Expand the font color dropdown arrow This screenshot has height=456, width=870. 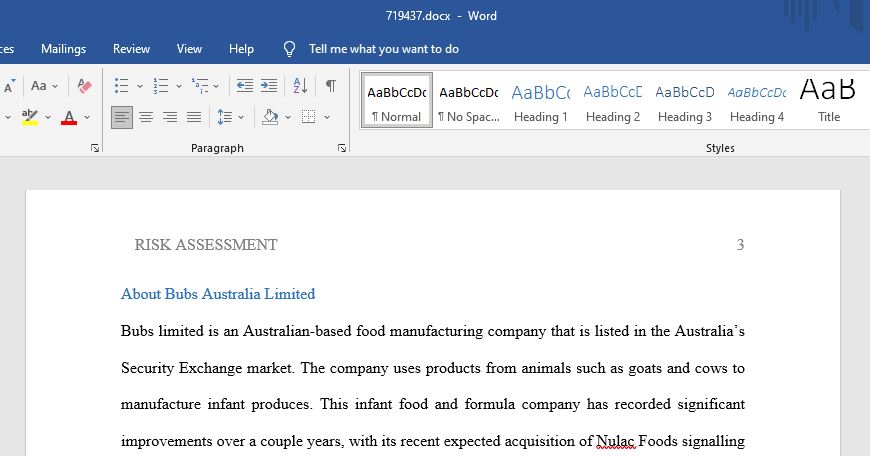pyautogui.click(x=87, y=117)
